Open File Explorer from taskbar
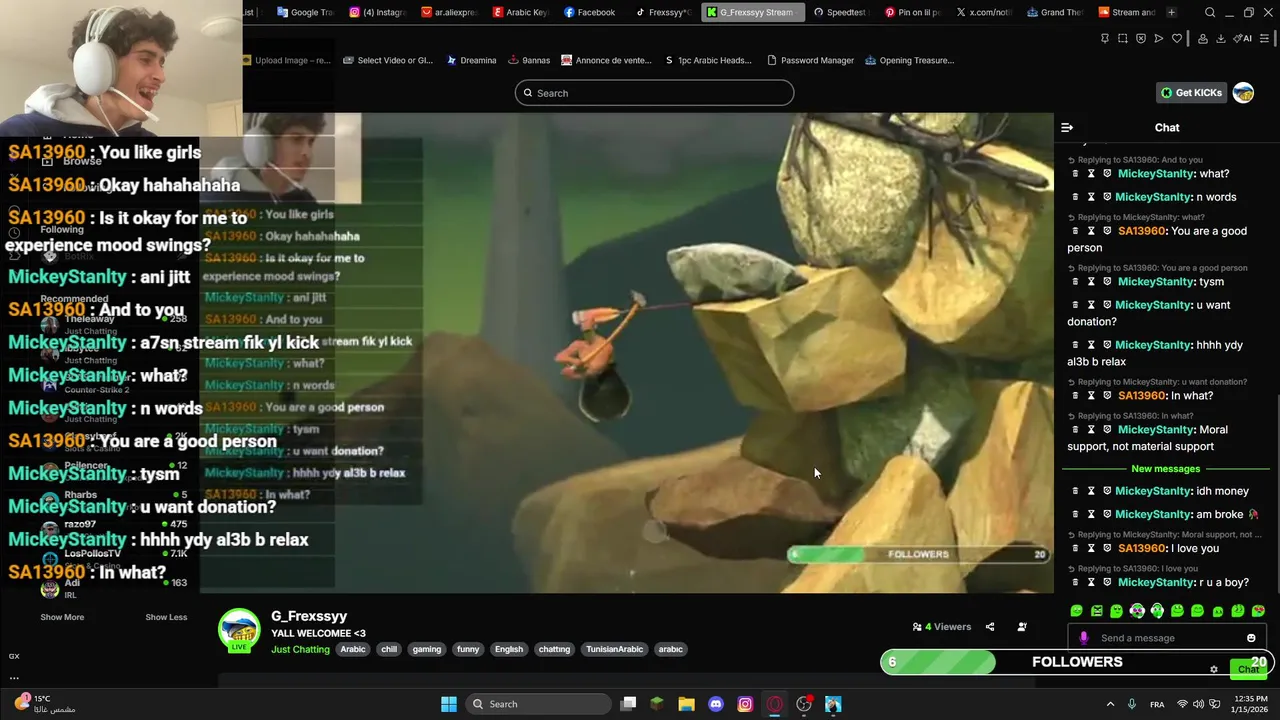Image resolution: width=1280 pixels, height=720 pixels. (x=686, y=704)
